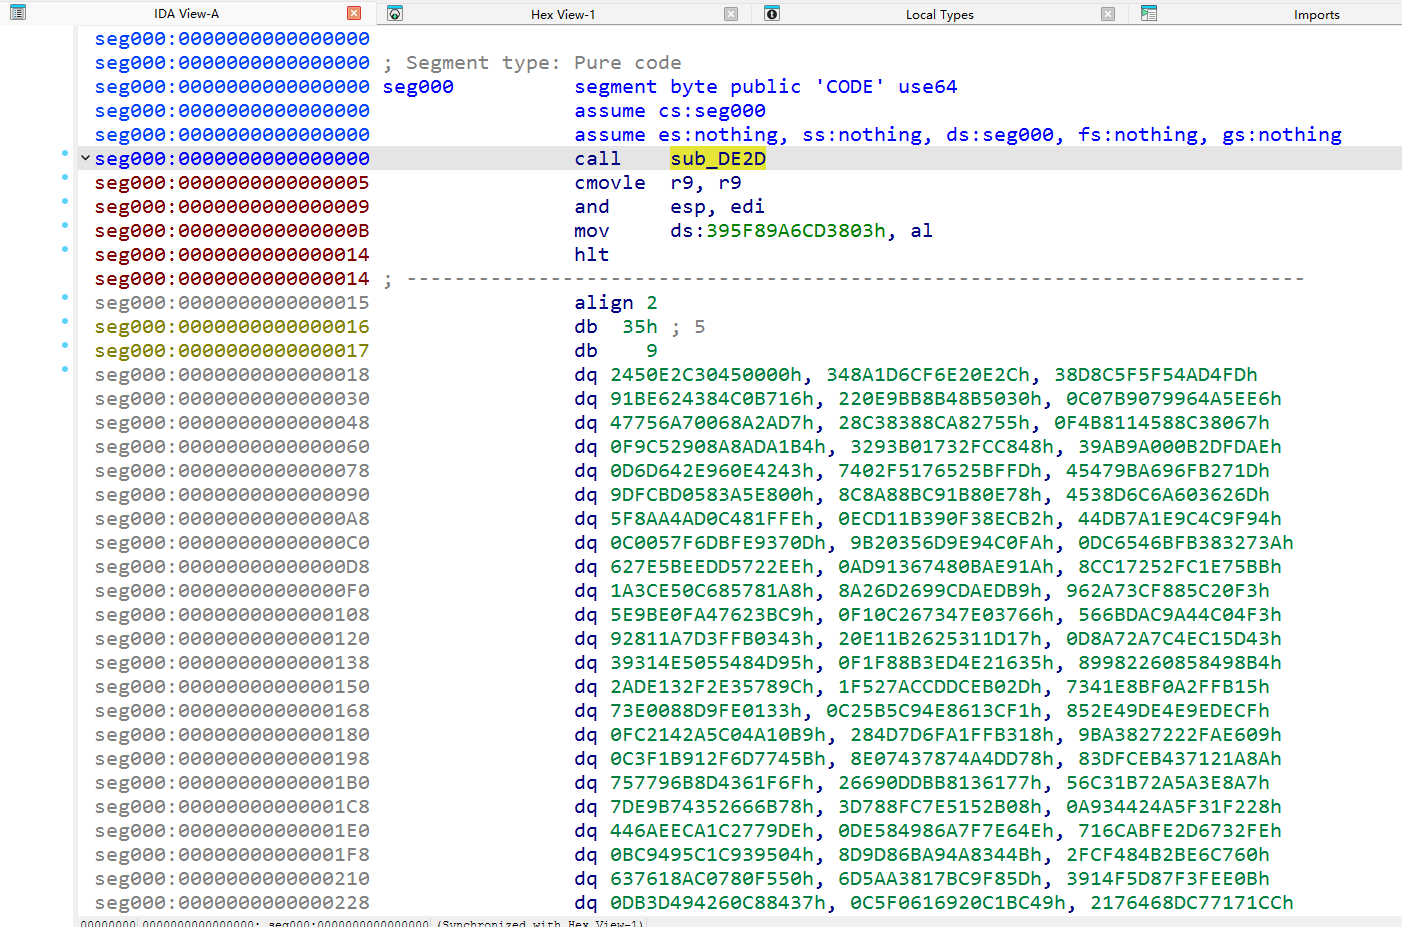Click the align 2 directive

616,302
